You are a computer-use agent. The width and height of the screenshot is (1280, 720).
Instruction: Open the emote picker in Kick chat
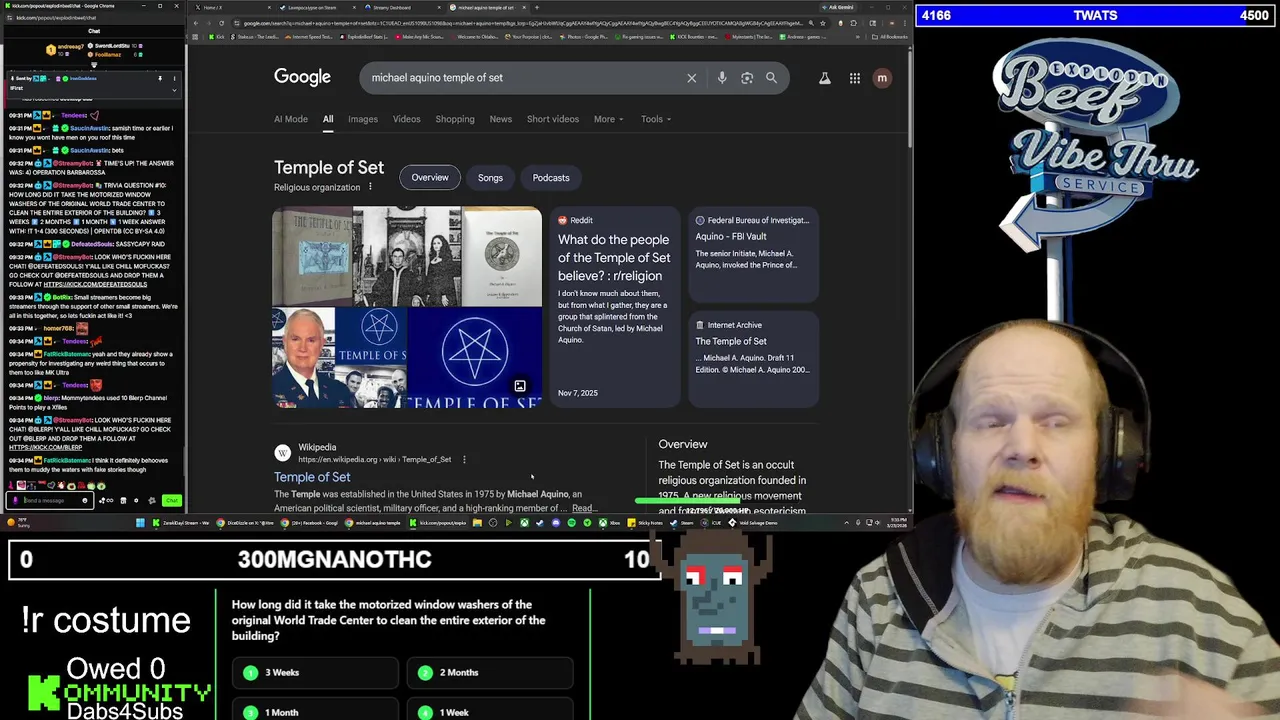84,501
